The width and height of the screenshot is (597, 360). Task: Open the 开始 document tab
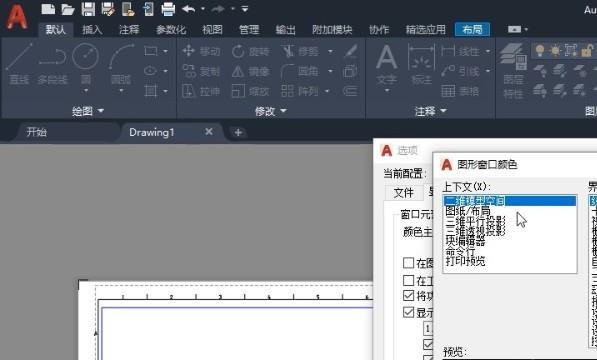click(x=37, y=132)
